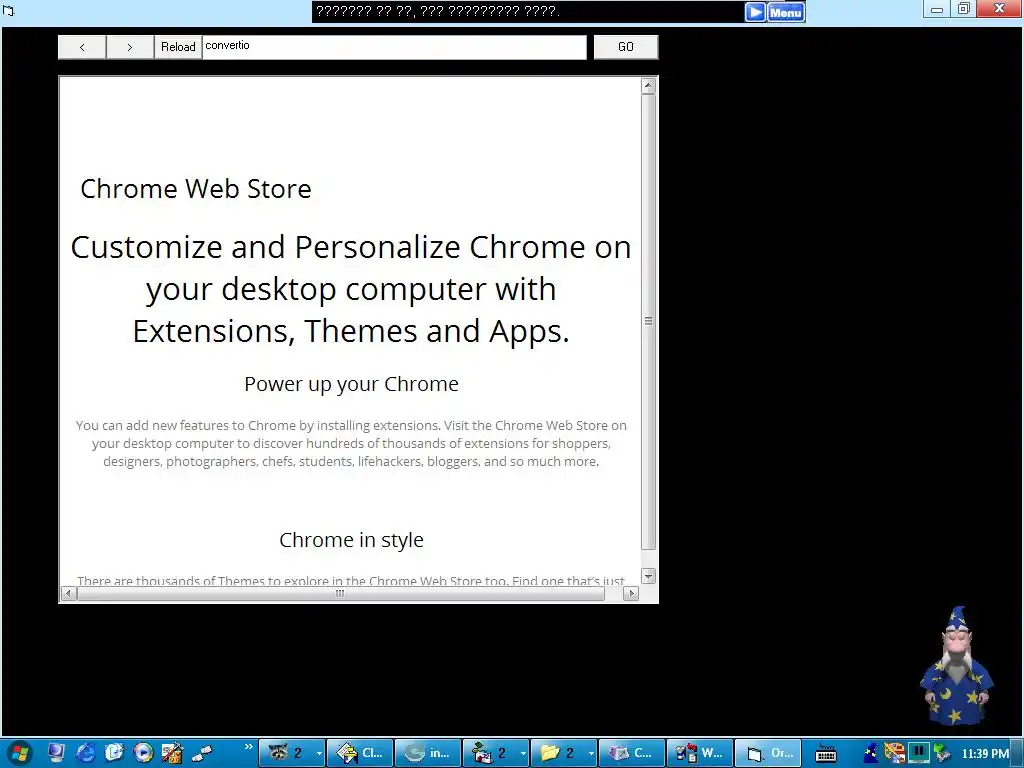Open the on-screen keyboard tray icon
Screen dimensions: 1024x768
click(x=826, y=754)
